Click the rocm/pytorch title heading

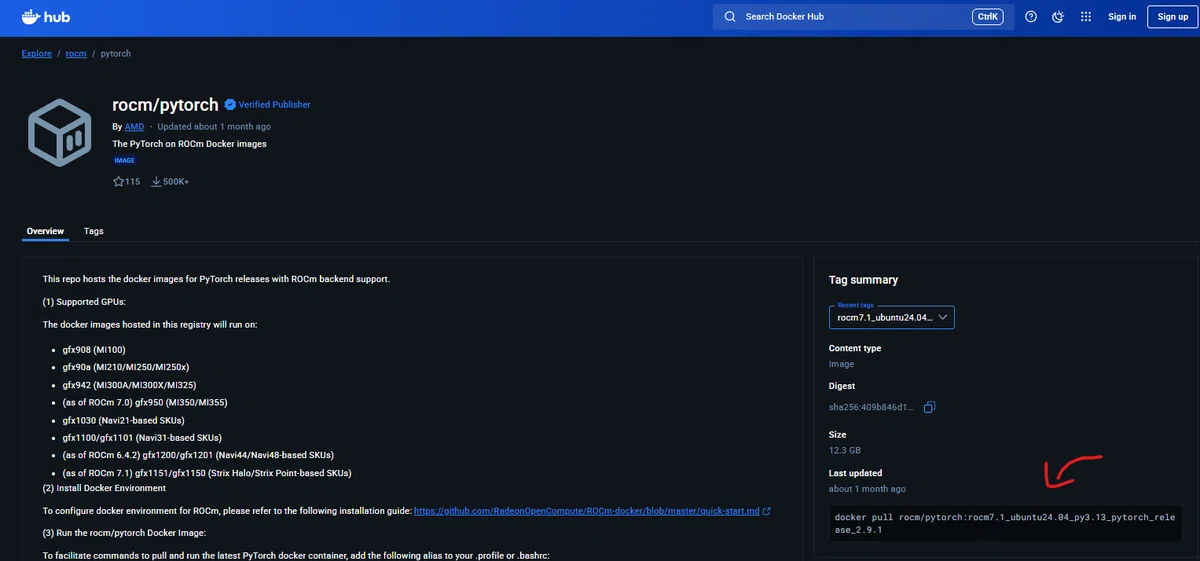point(165,104)
